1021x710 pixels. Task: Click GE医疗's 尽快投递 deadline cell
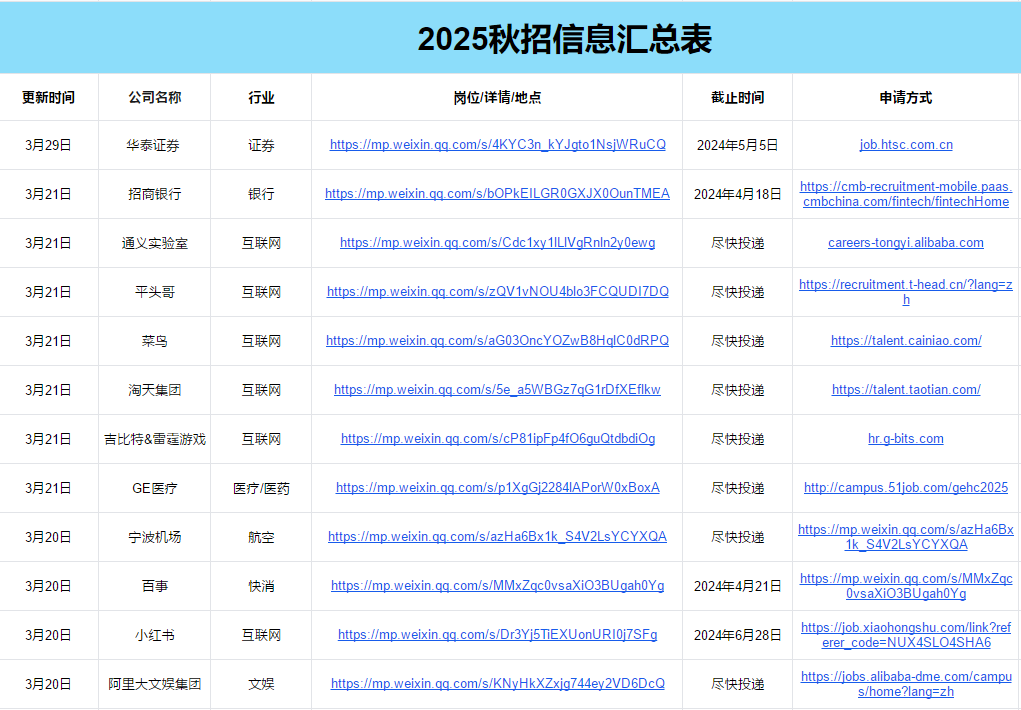737,488
